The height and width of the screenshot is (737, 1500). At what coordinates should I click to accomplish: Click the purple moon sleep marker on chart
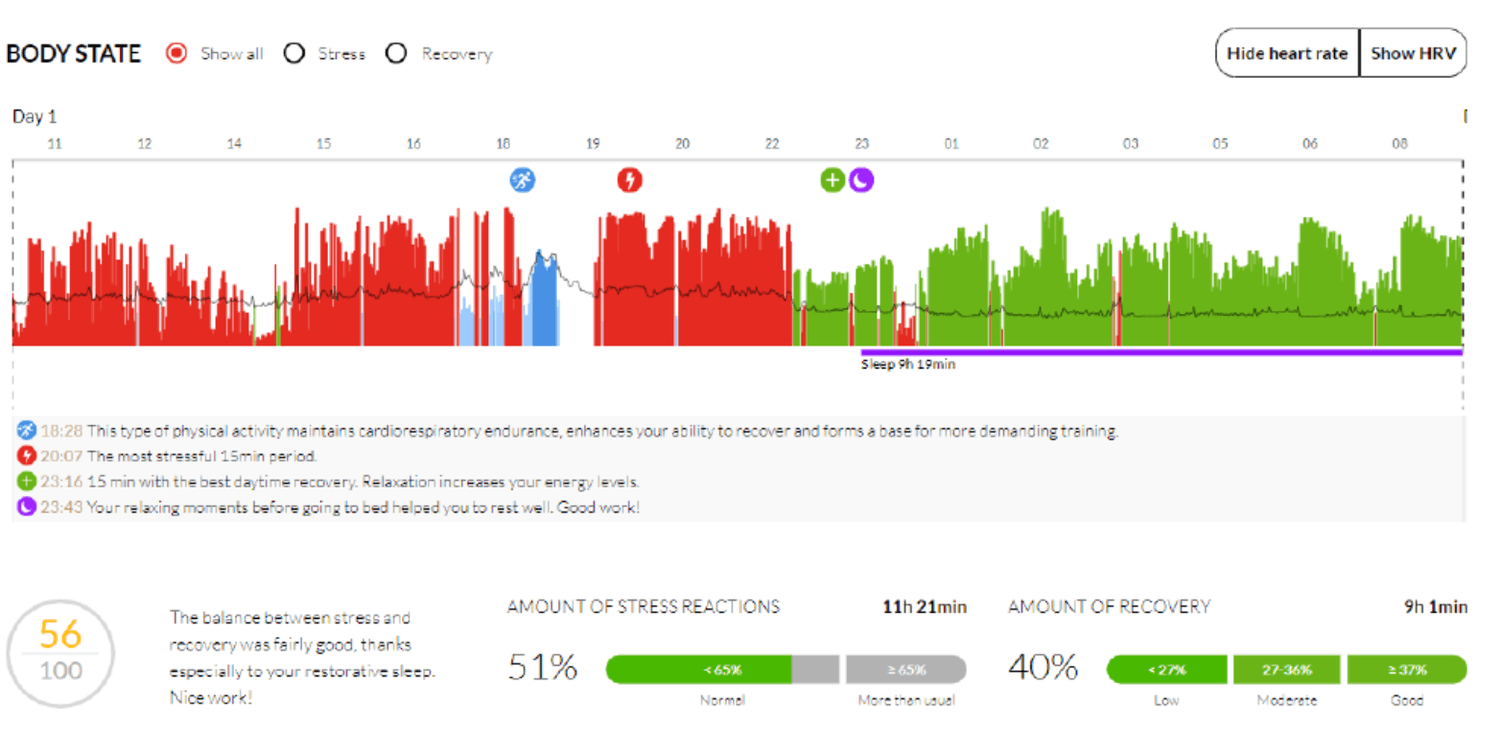pyautogui.click(x=861, y=180)
